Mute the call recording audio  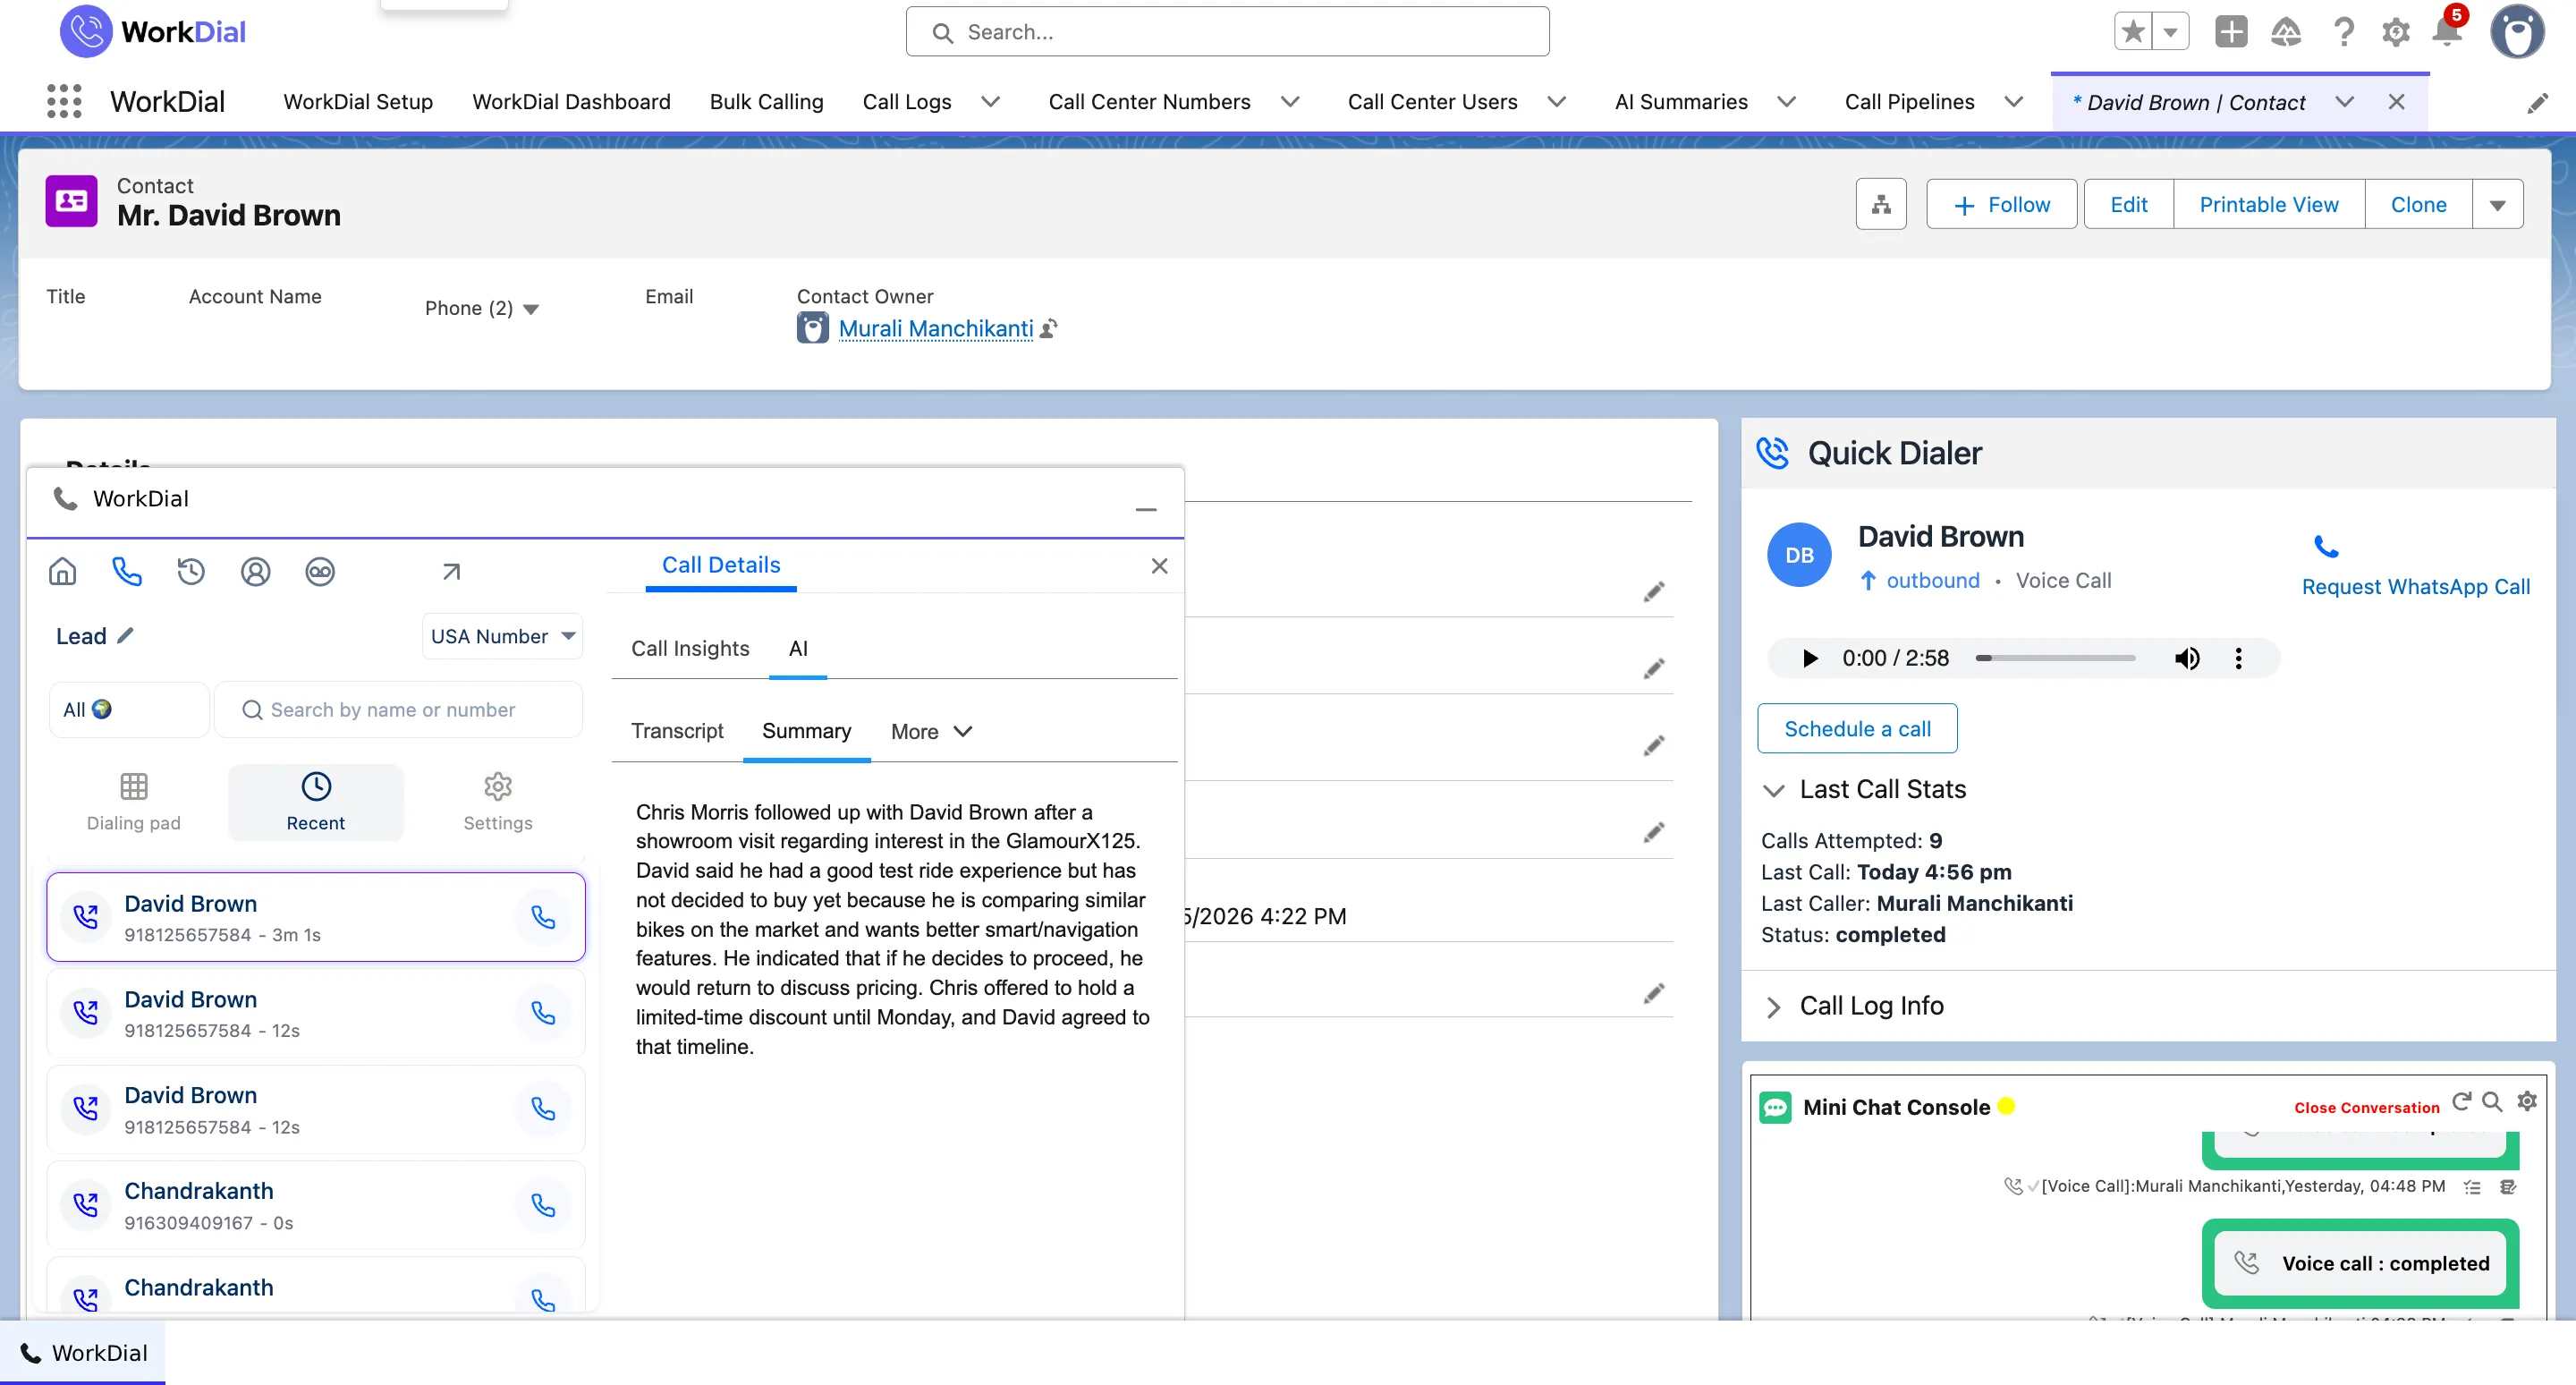[2186, 658]
